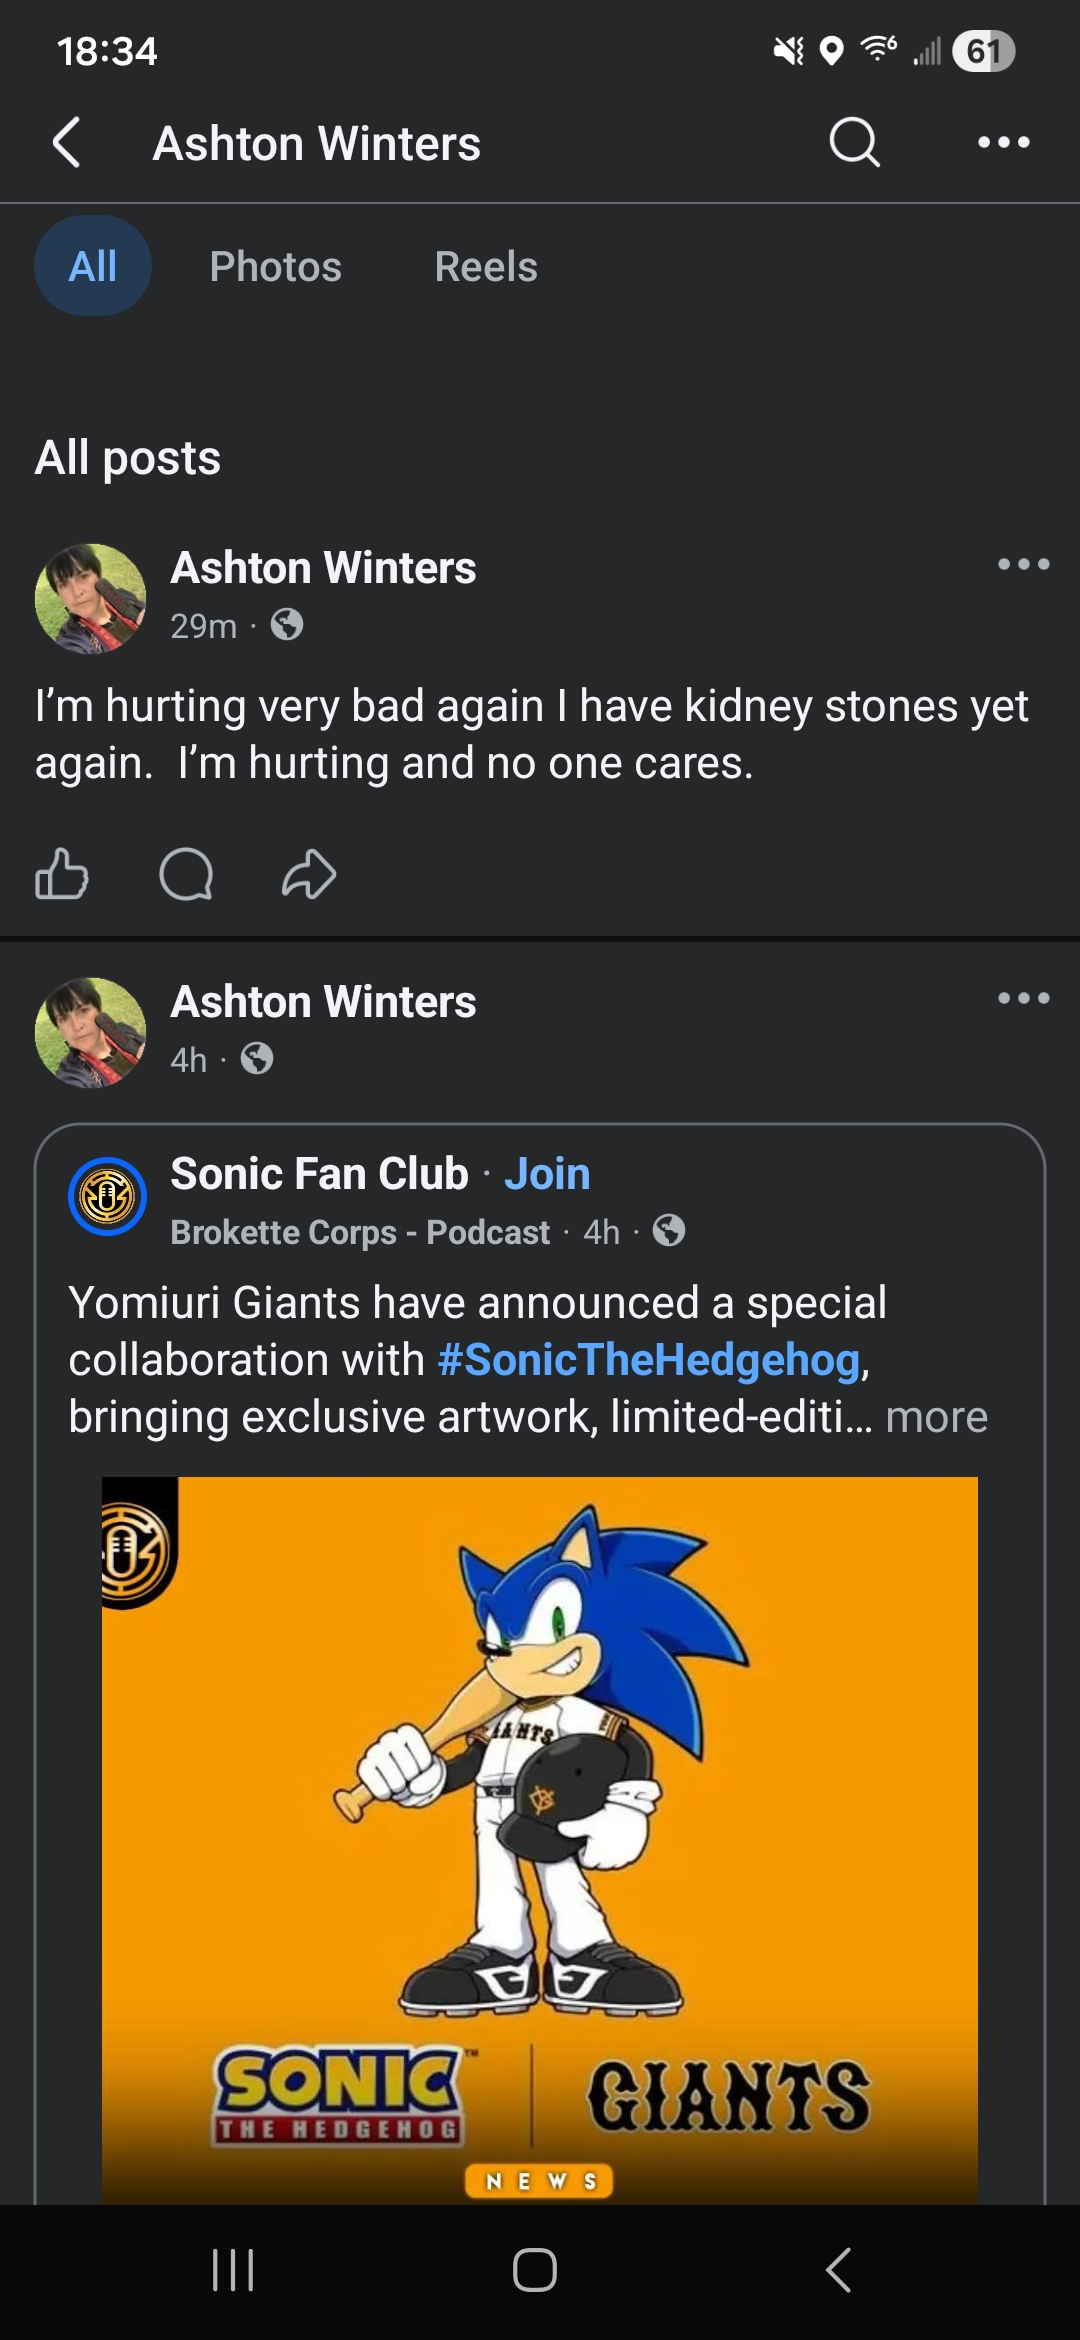
Task: Open the profile three-dot options menu
Action: (1003, 142)
